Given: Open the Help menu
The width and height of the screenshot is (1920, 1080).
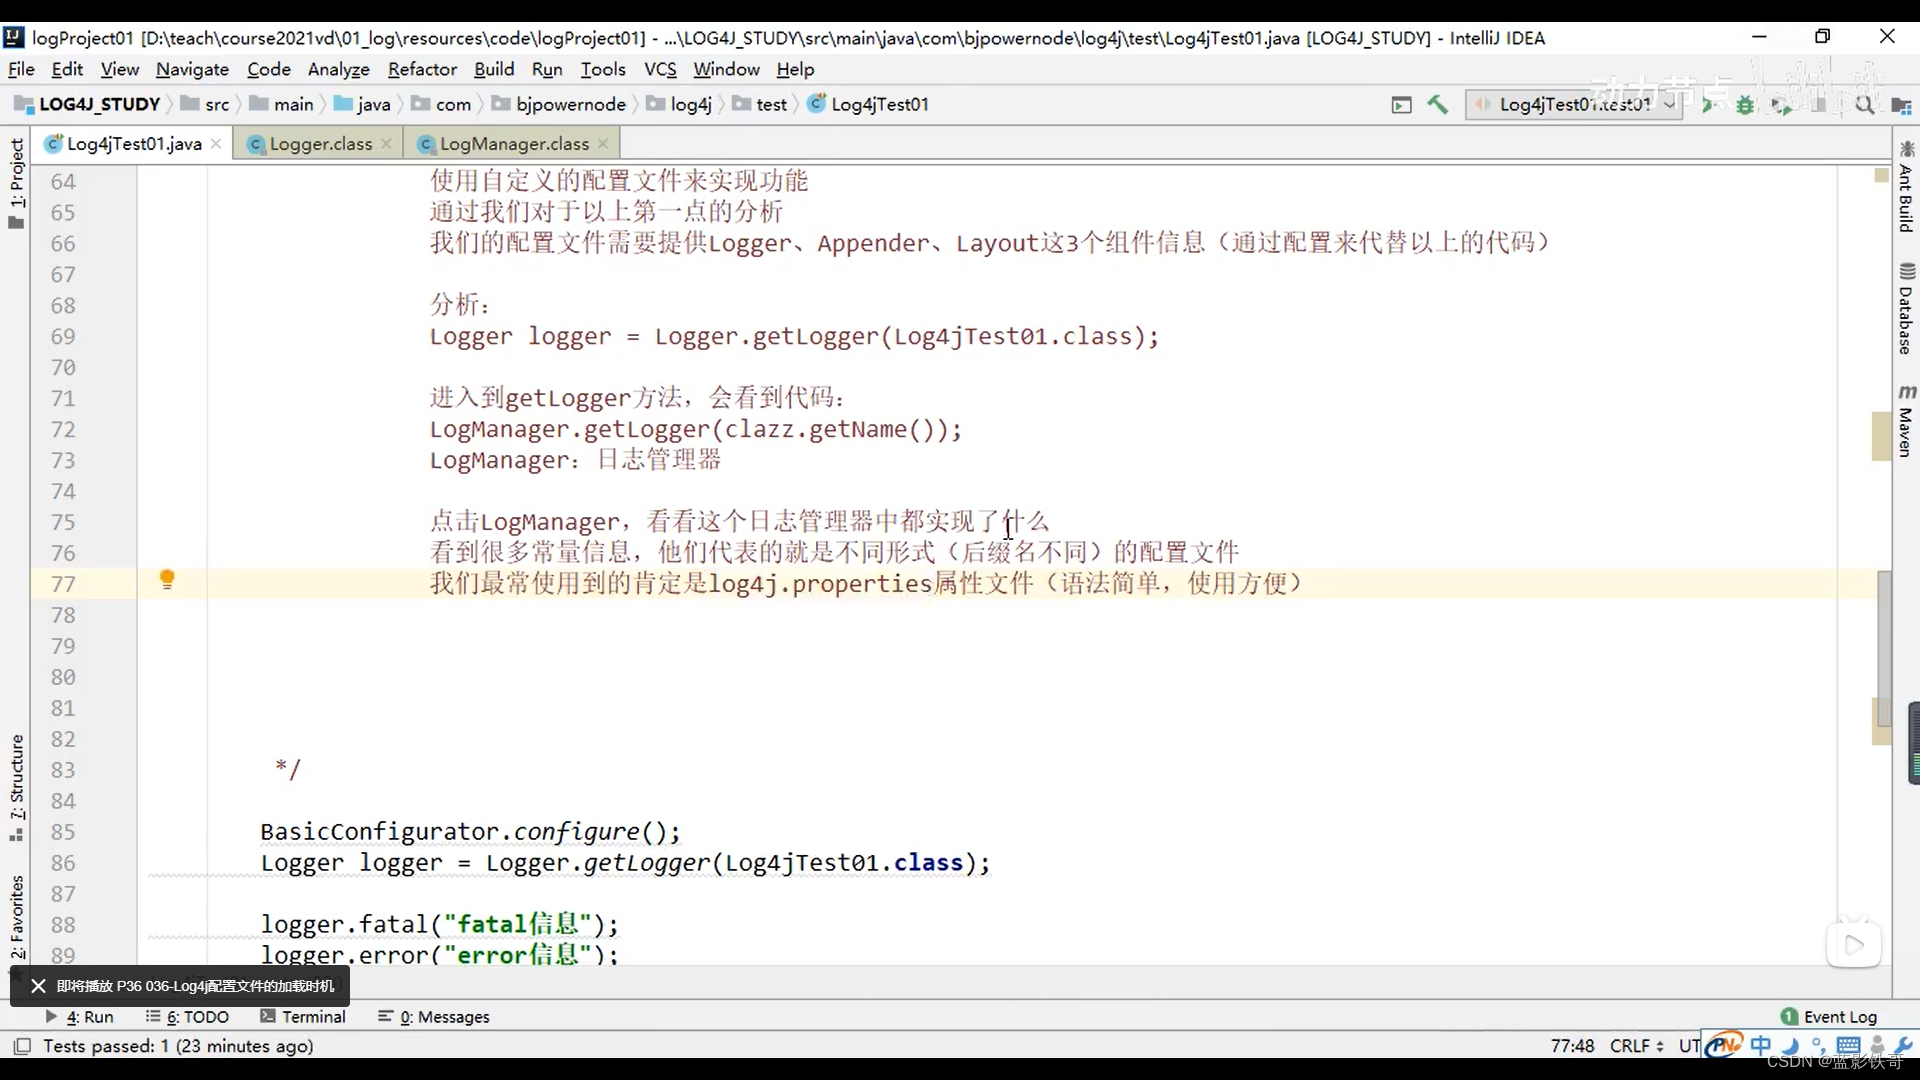Looking at the screenshot, I should (x=795, y=69).
